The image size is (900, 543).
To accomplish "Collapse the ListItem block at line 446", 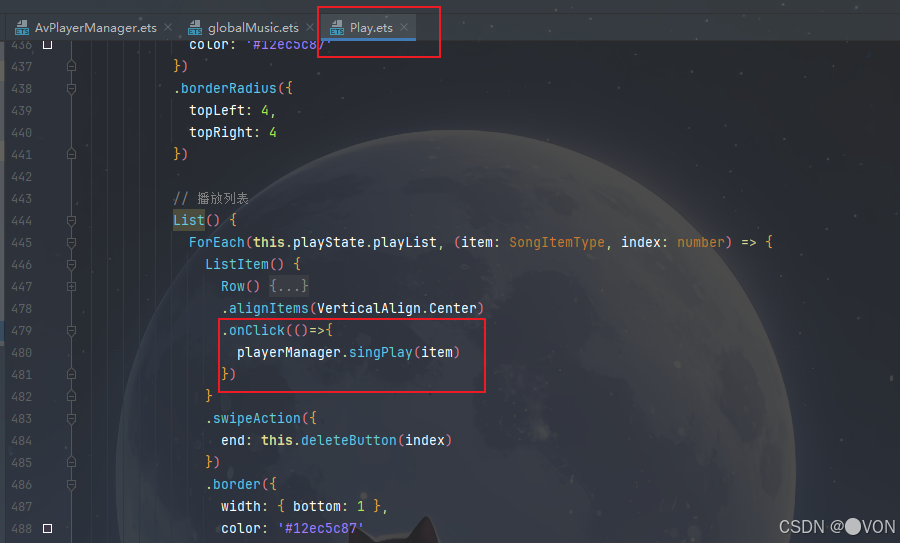I will (x=71, y=265).
